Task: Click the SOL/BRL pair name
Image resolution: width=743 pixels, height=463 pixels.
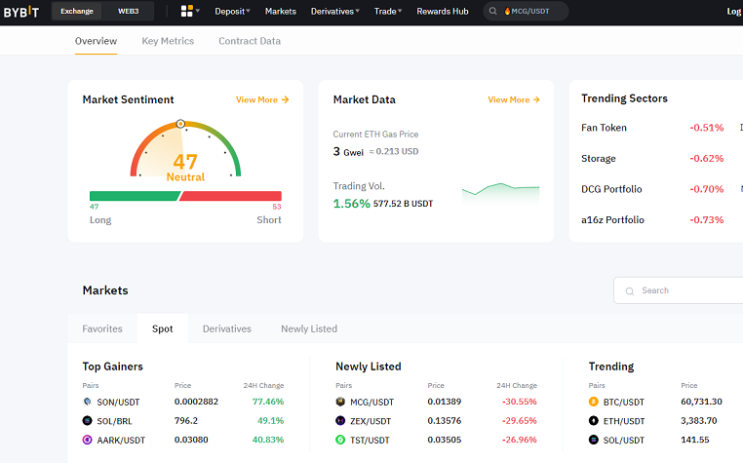Action: (x=114, y=421)
